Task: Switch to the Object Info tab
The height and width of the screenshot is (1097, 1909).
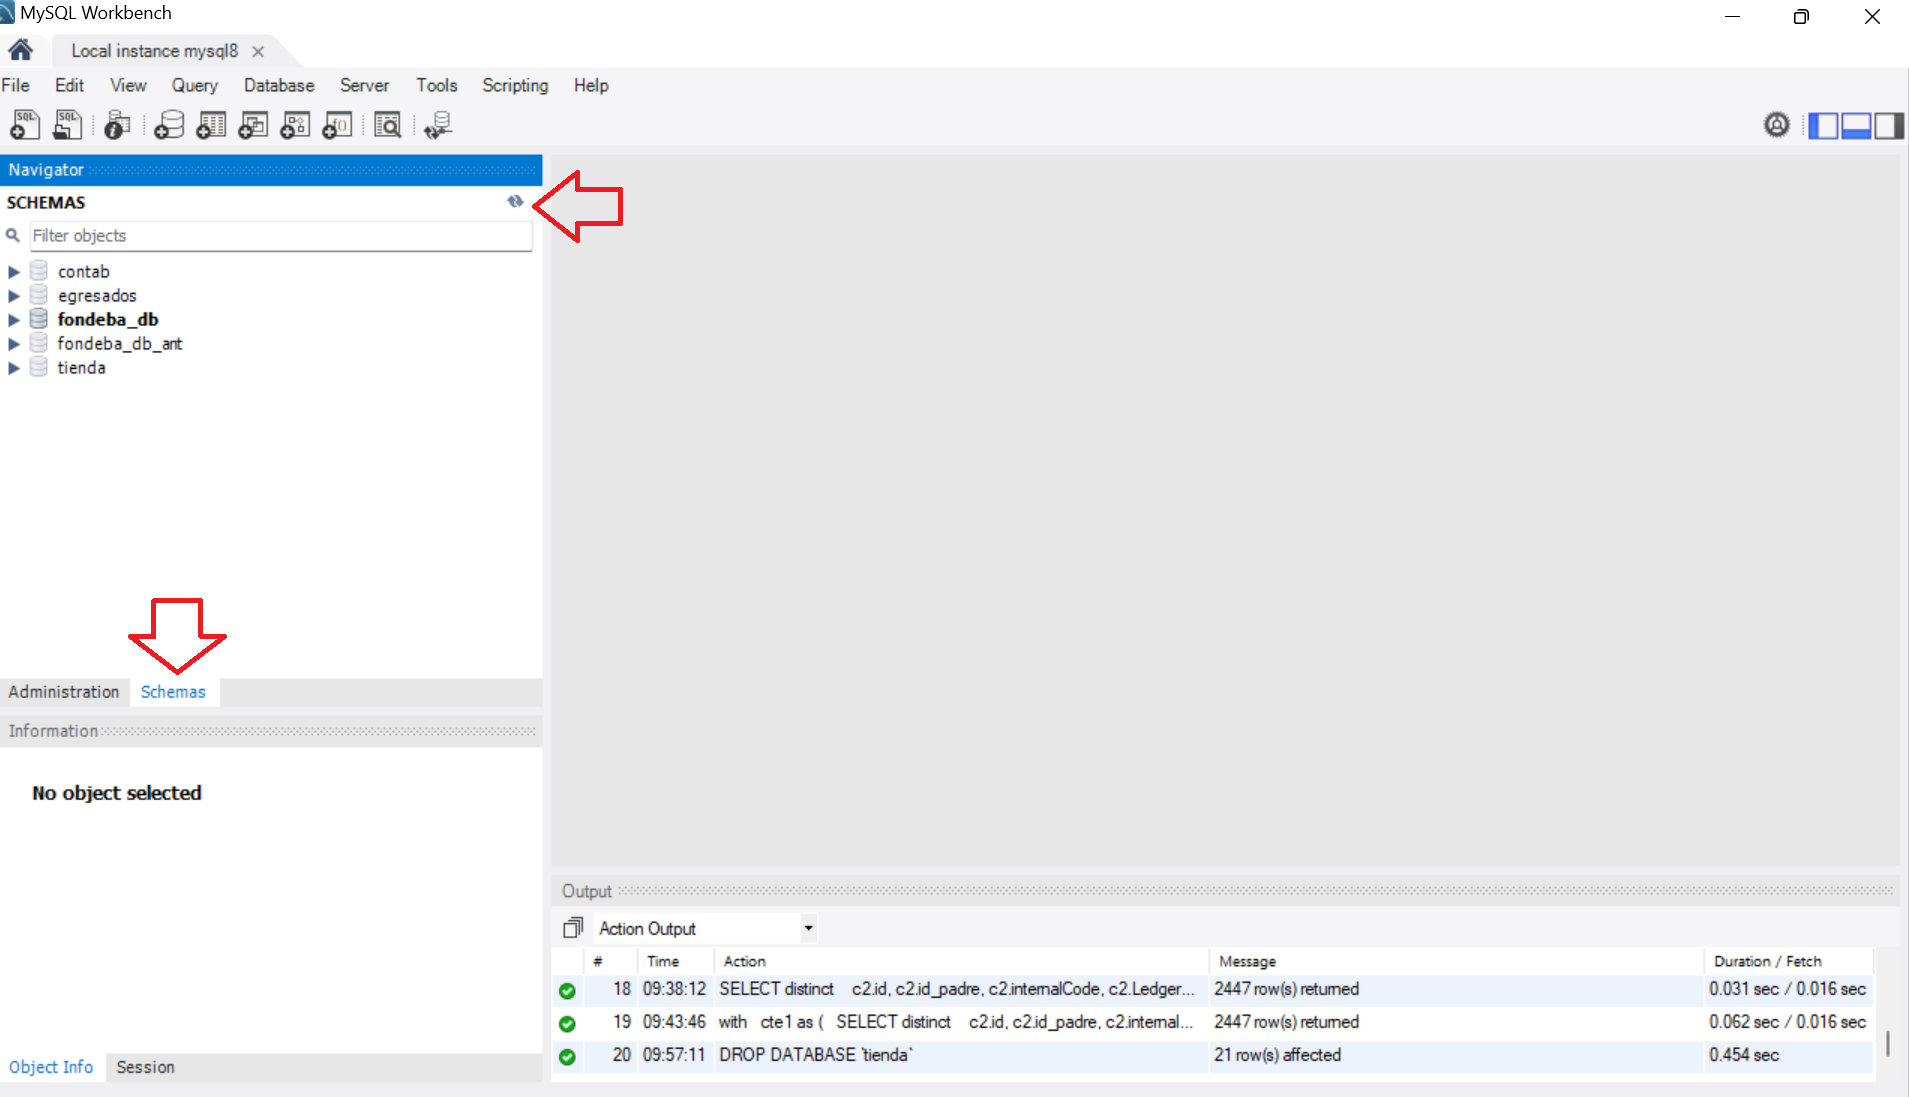Action: click(x=51, y=1067)
